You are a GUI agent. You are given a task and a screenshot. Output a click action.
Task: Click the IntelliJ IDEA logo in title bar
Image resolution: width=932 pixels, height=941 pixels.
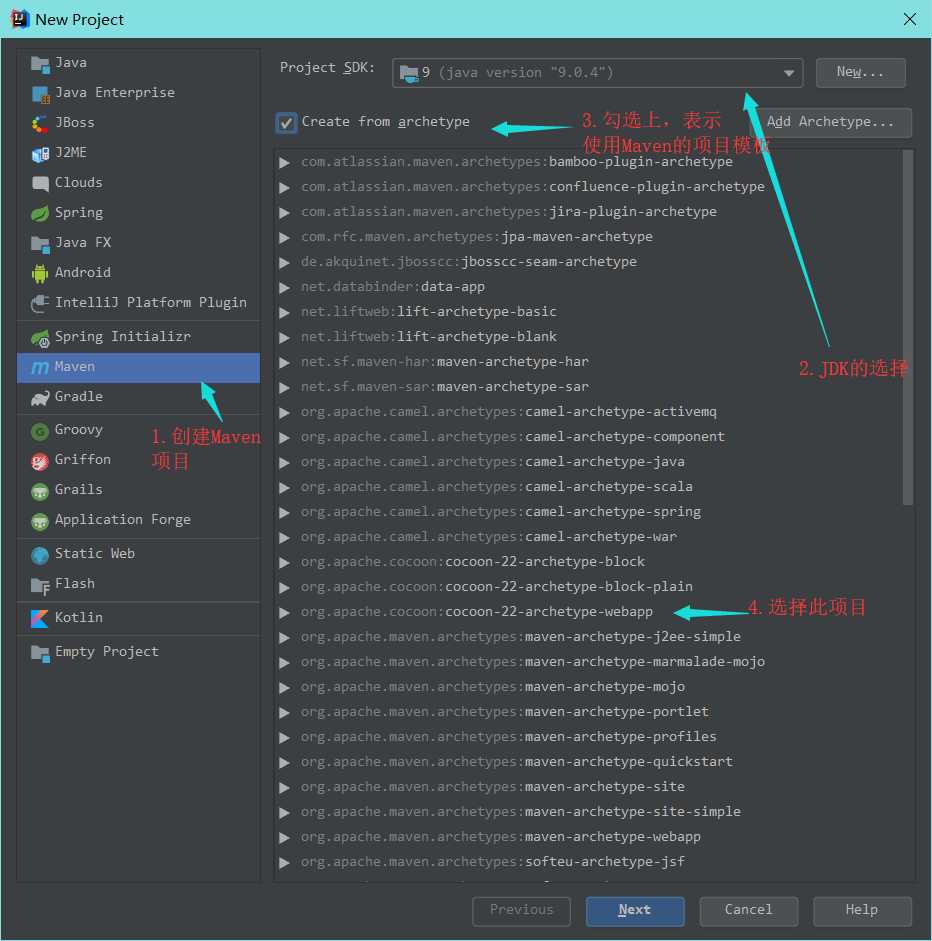(19, 19)
